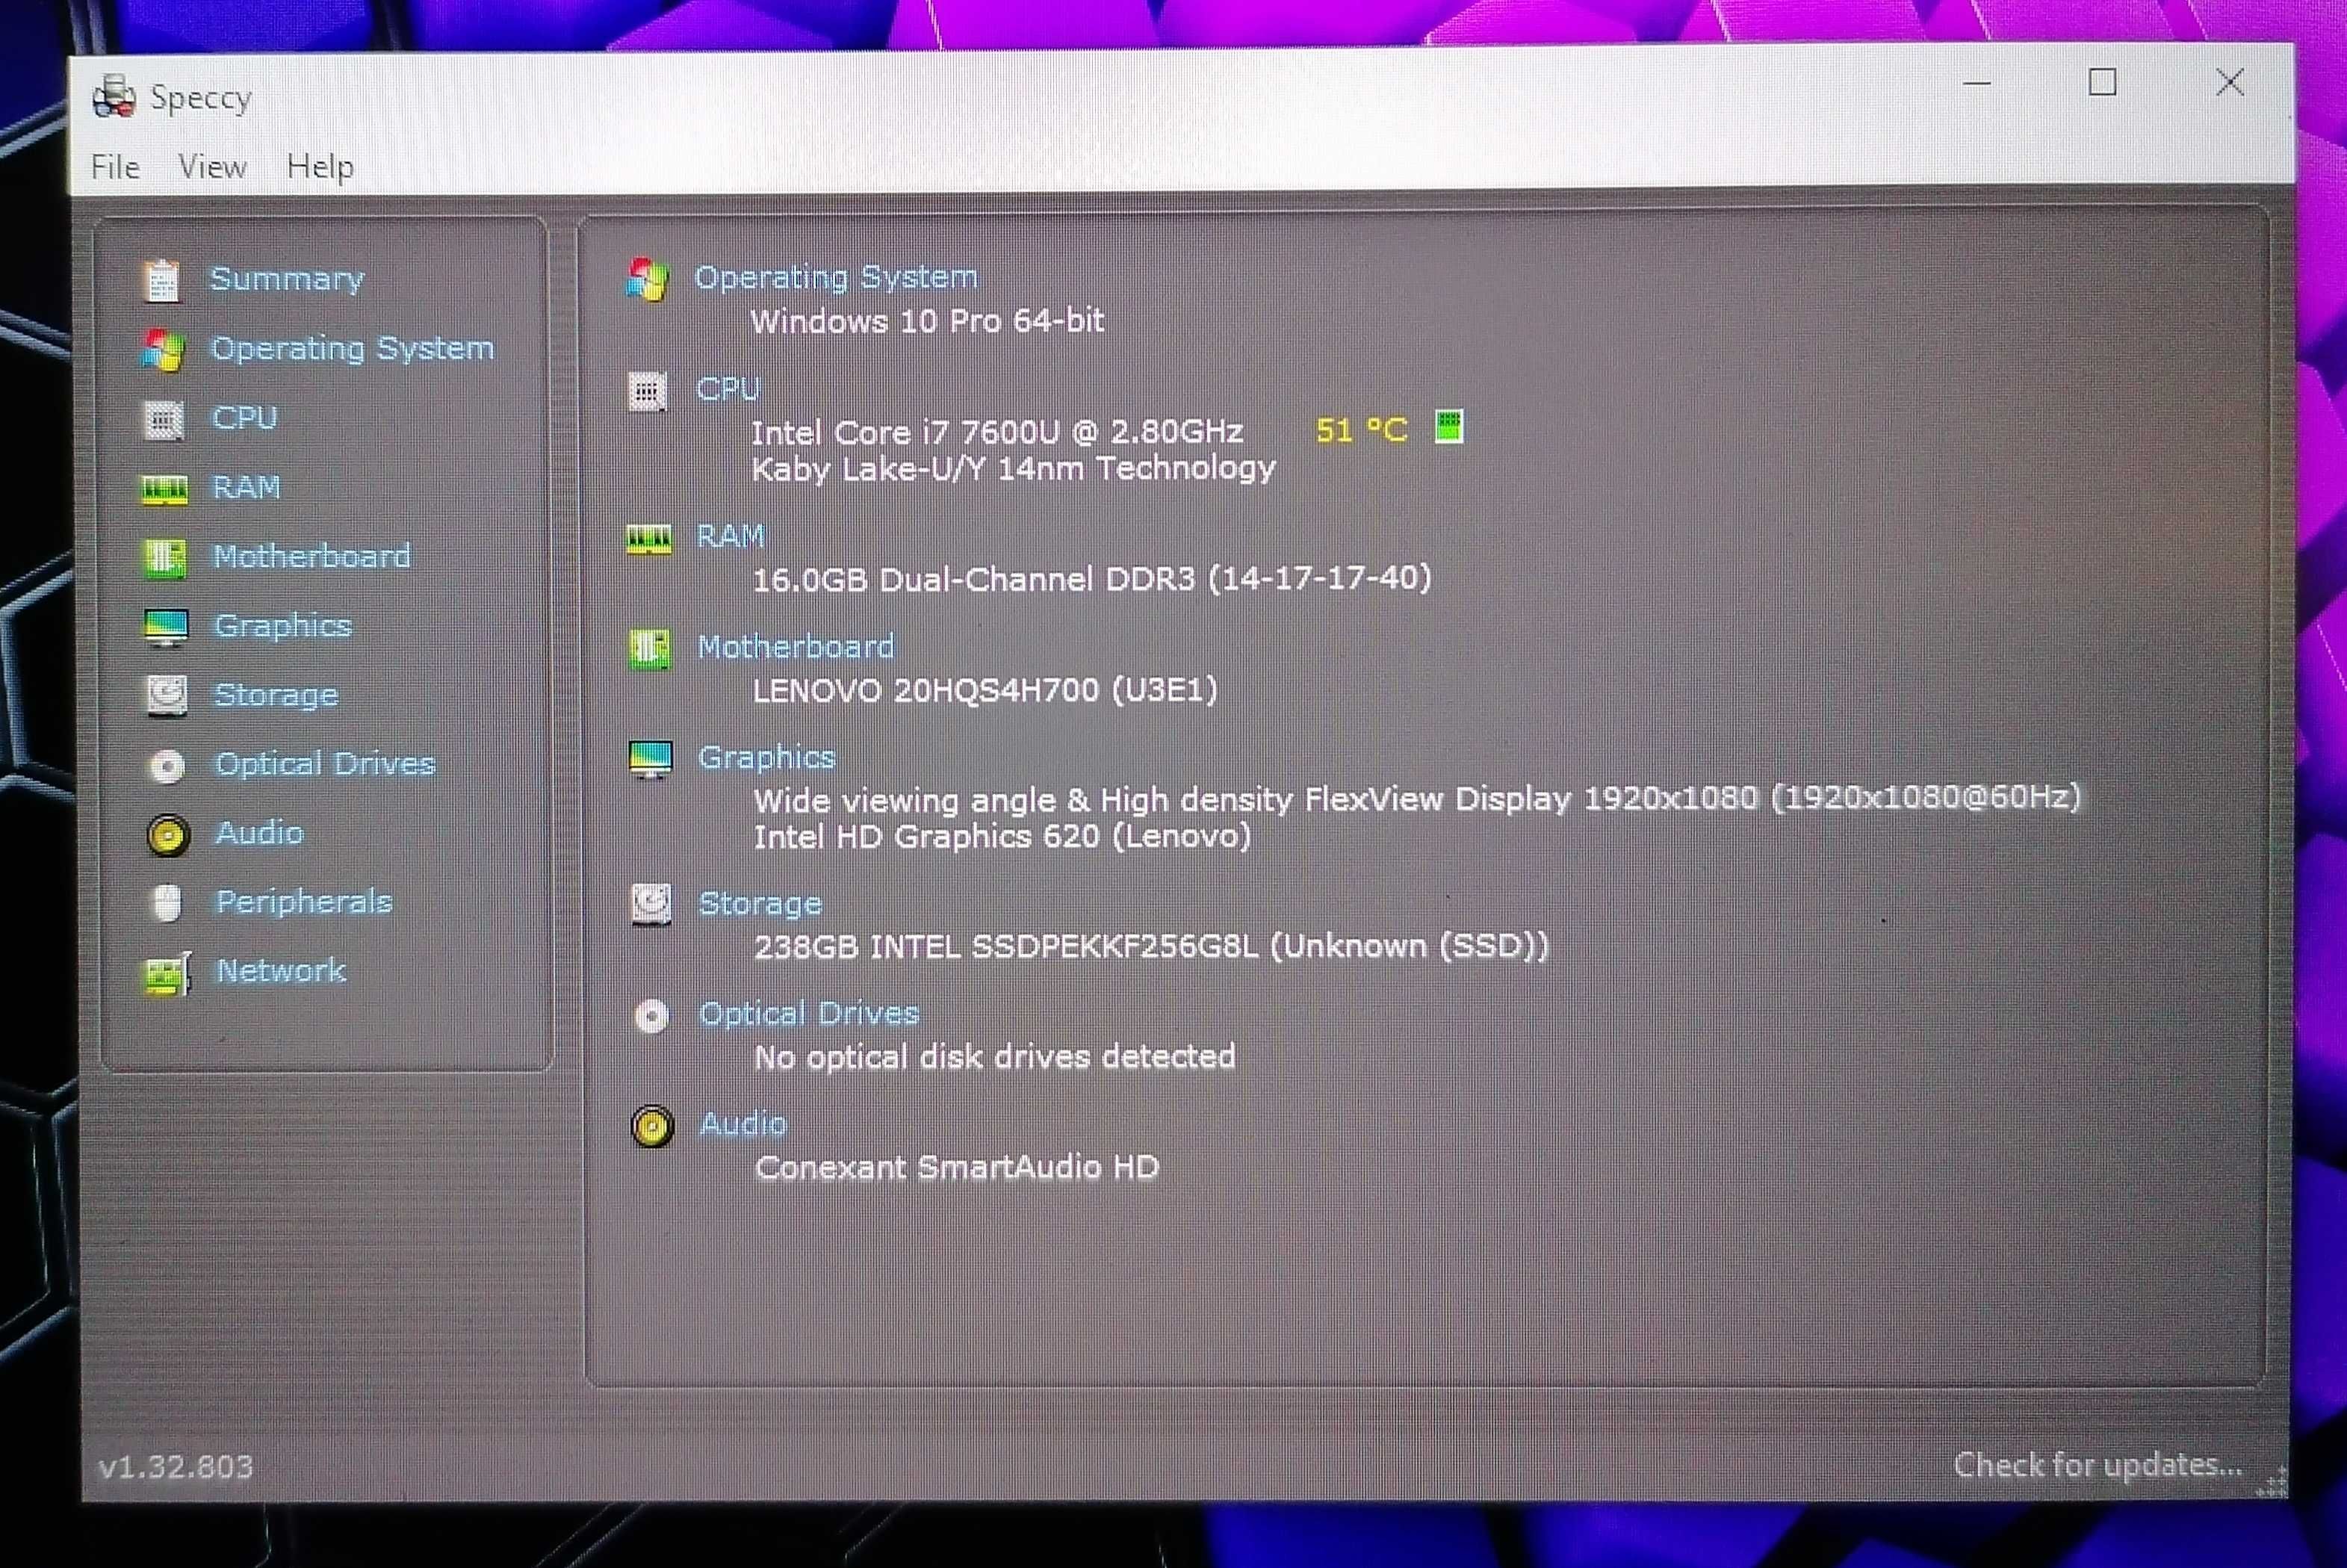This screenshot has width=2347, height=1568.
Task: Click the LENOVO 20HQS4H700 motherboard text
Action: tap(985, 690)
